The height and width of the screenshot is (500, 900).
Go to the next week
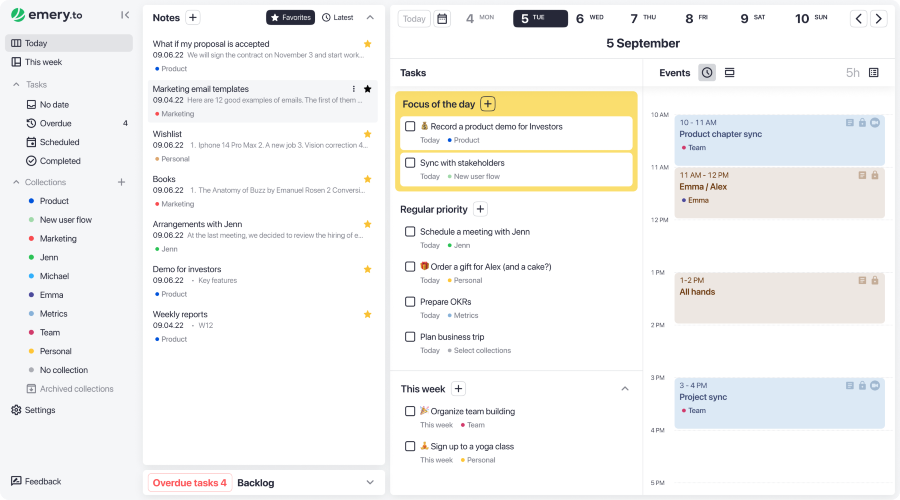[x=878, y=19]
